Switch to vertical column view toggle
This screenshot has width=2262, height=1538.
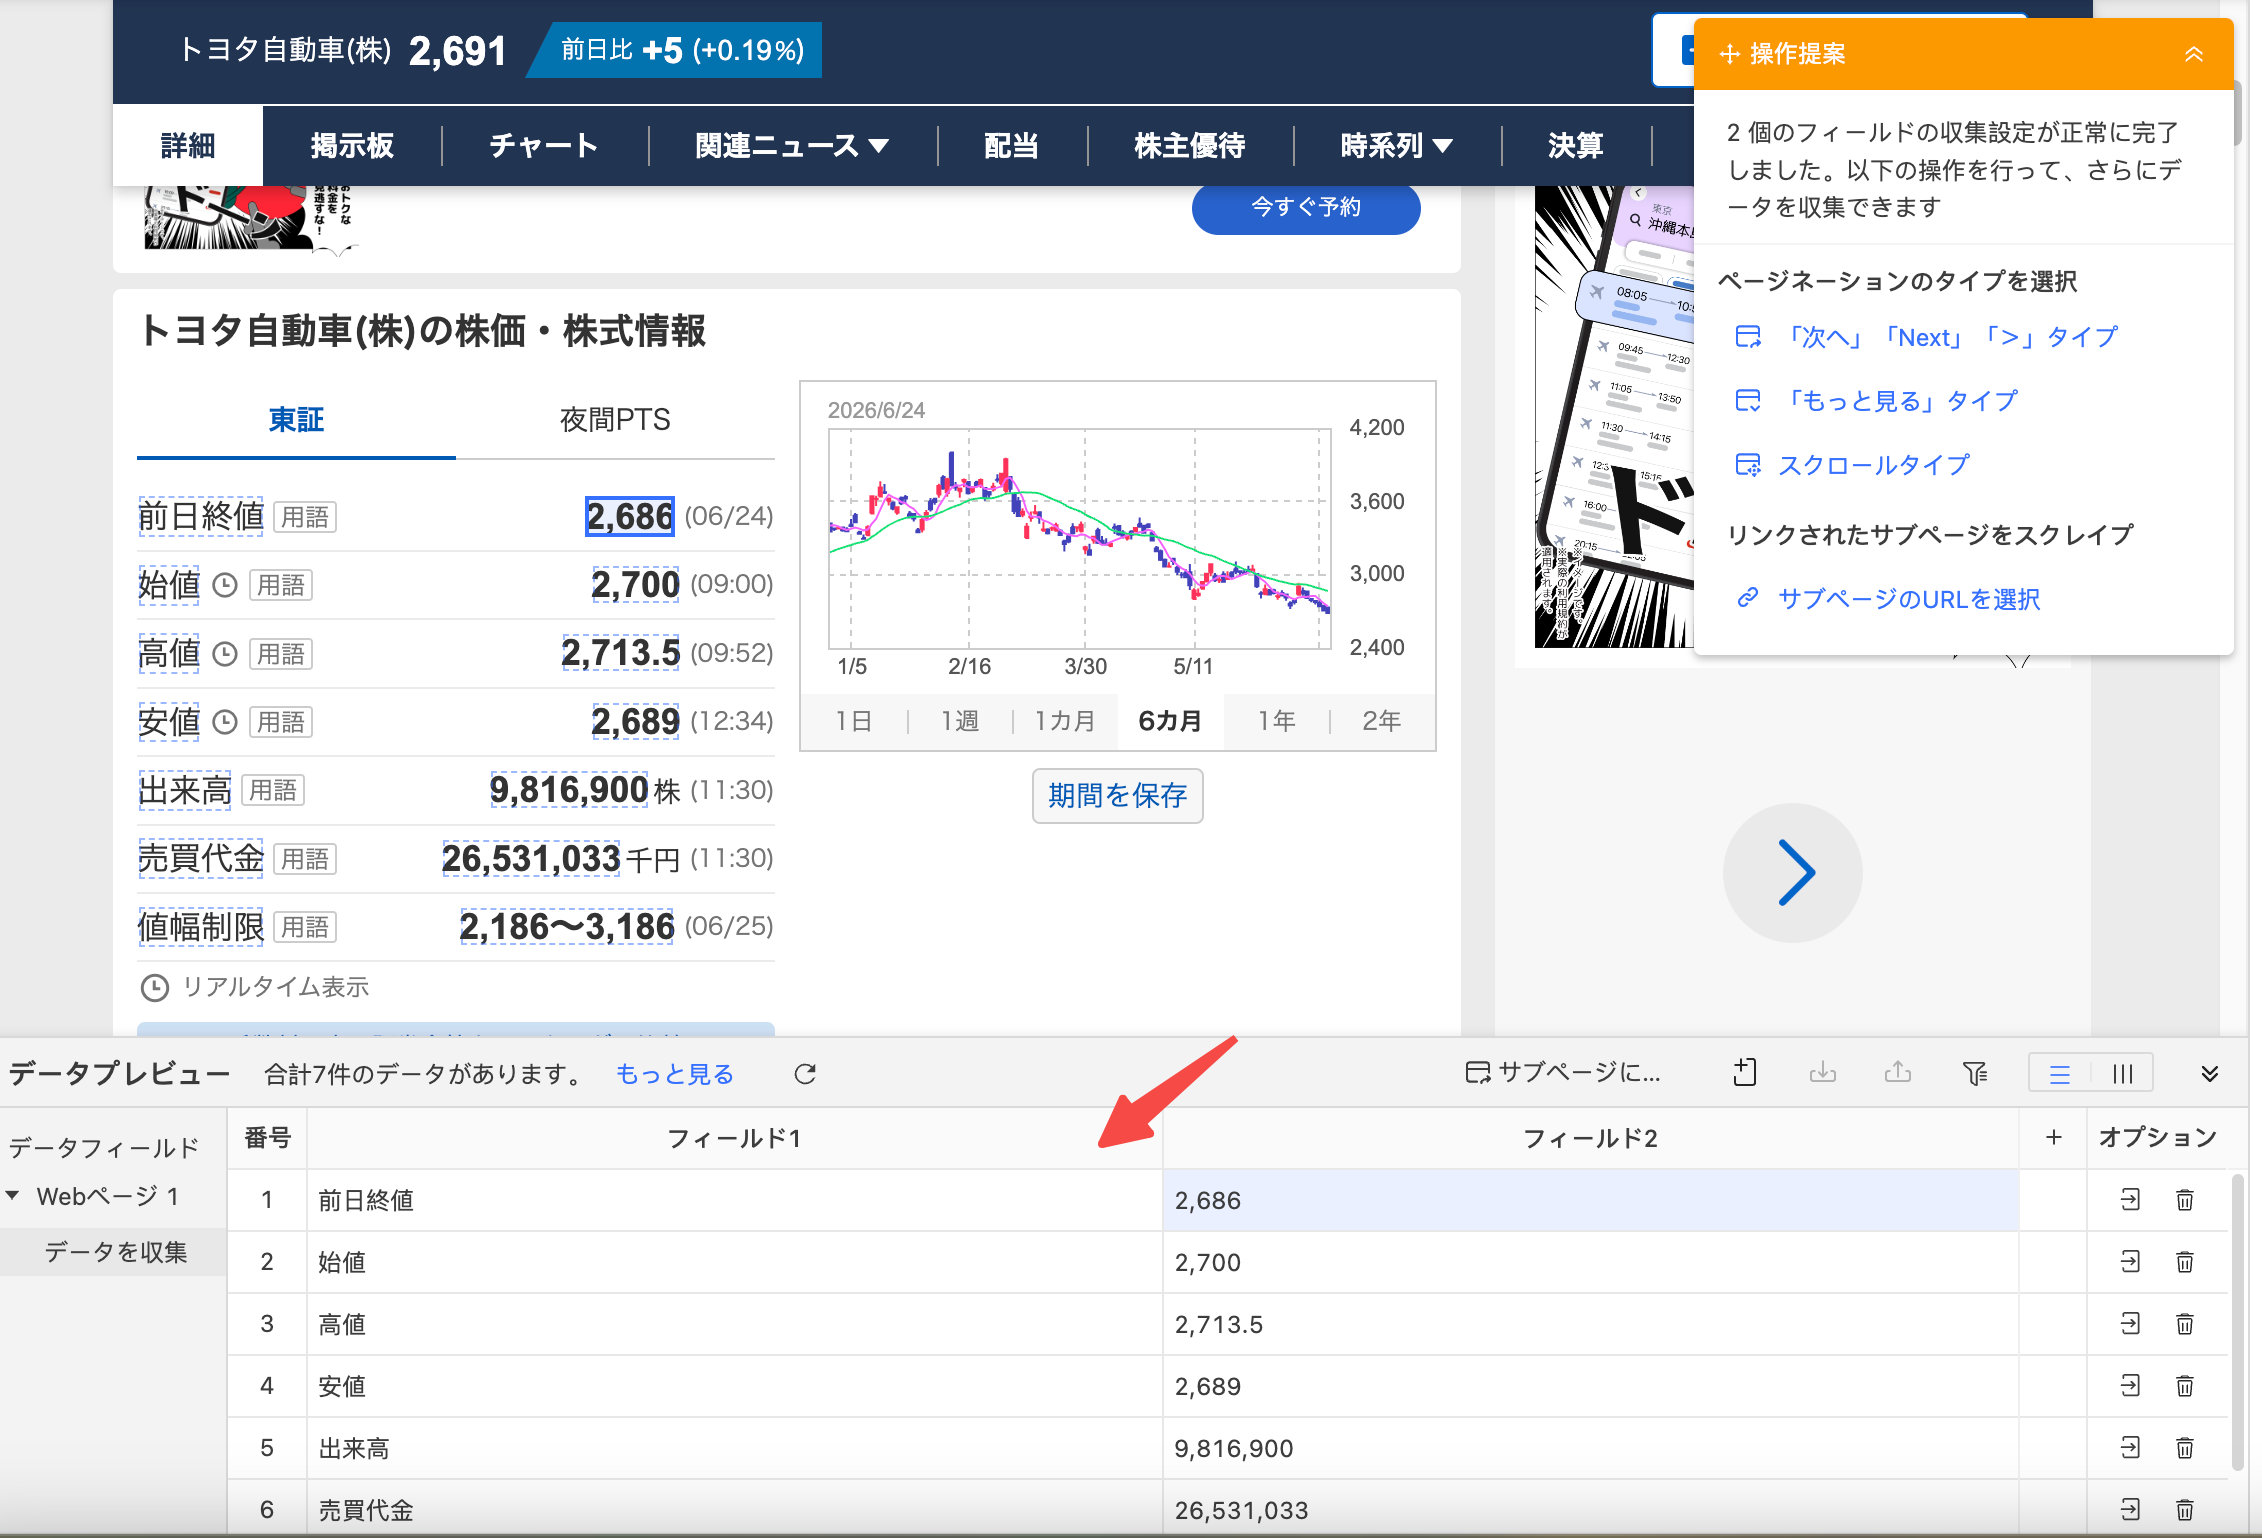click(2122, 1074)
